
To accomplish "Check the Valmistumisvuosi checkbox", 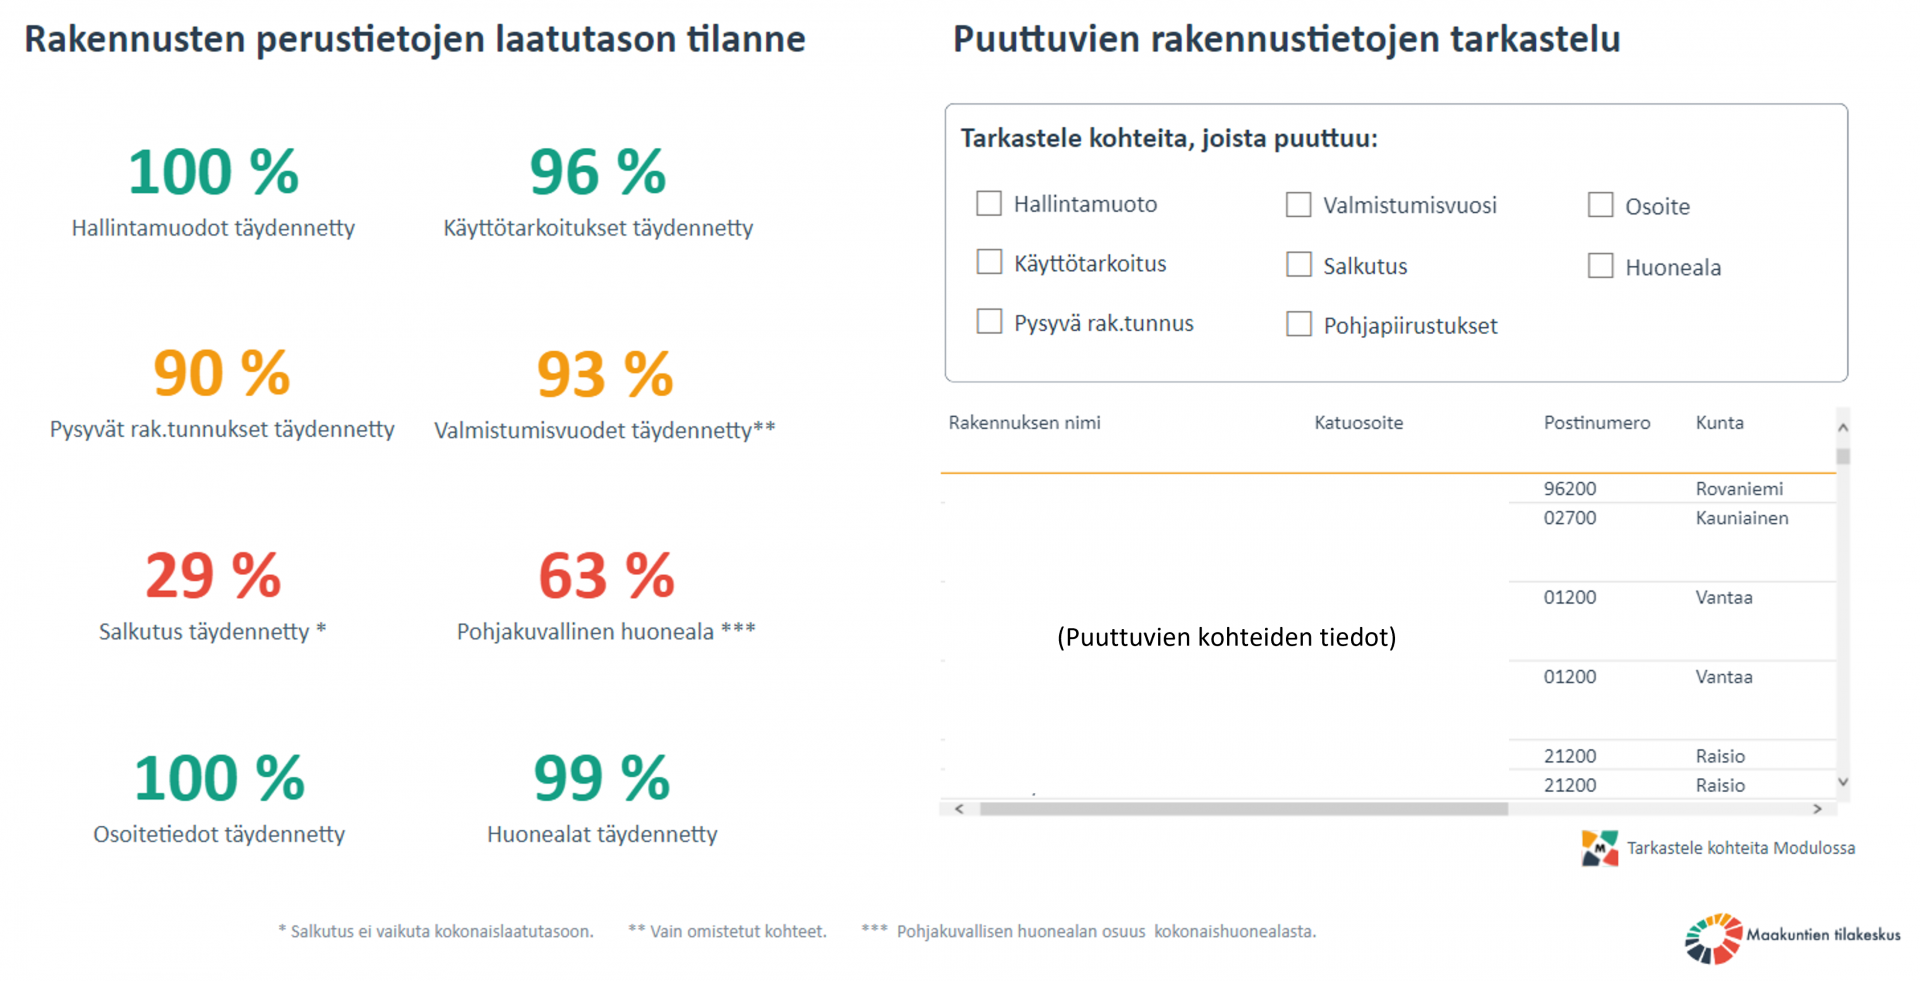I will click(x=1299, y=205).
